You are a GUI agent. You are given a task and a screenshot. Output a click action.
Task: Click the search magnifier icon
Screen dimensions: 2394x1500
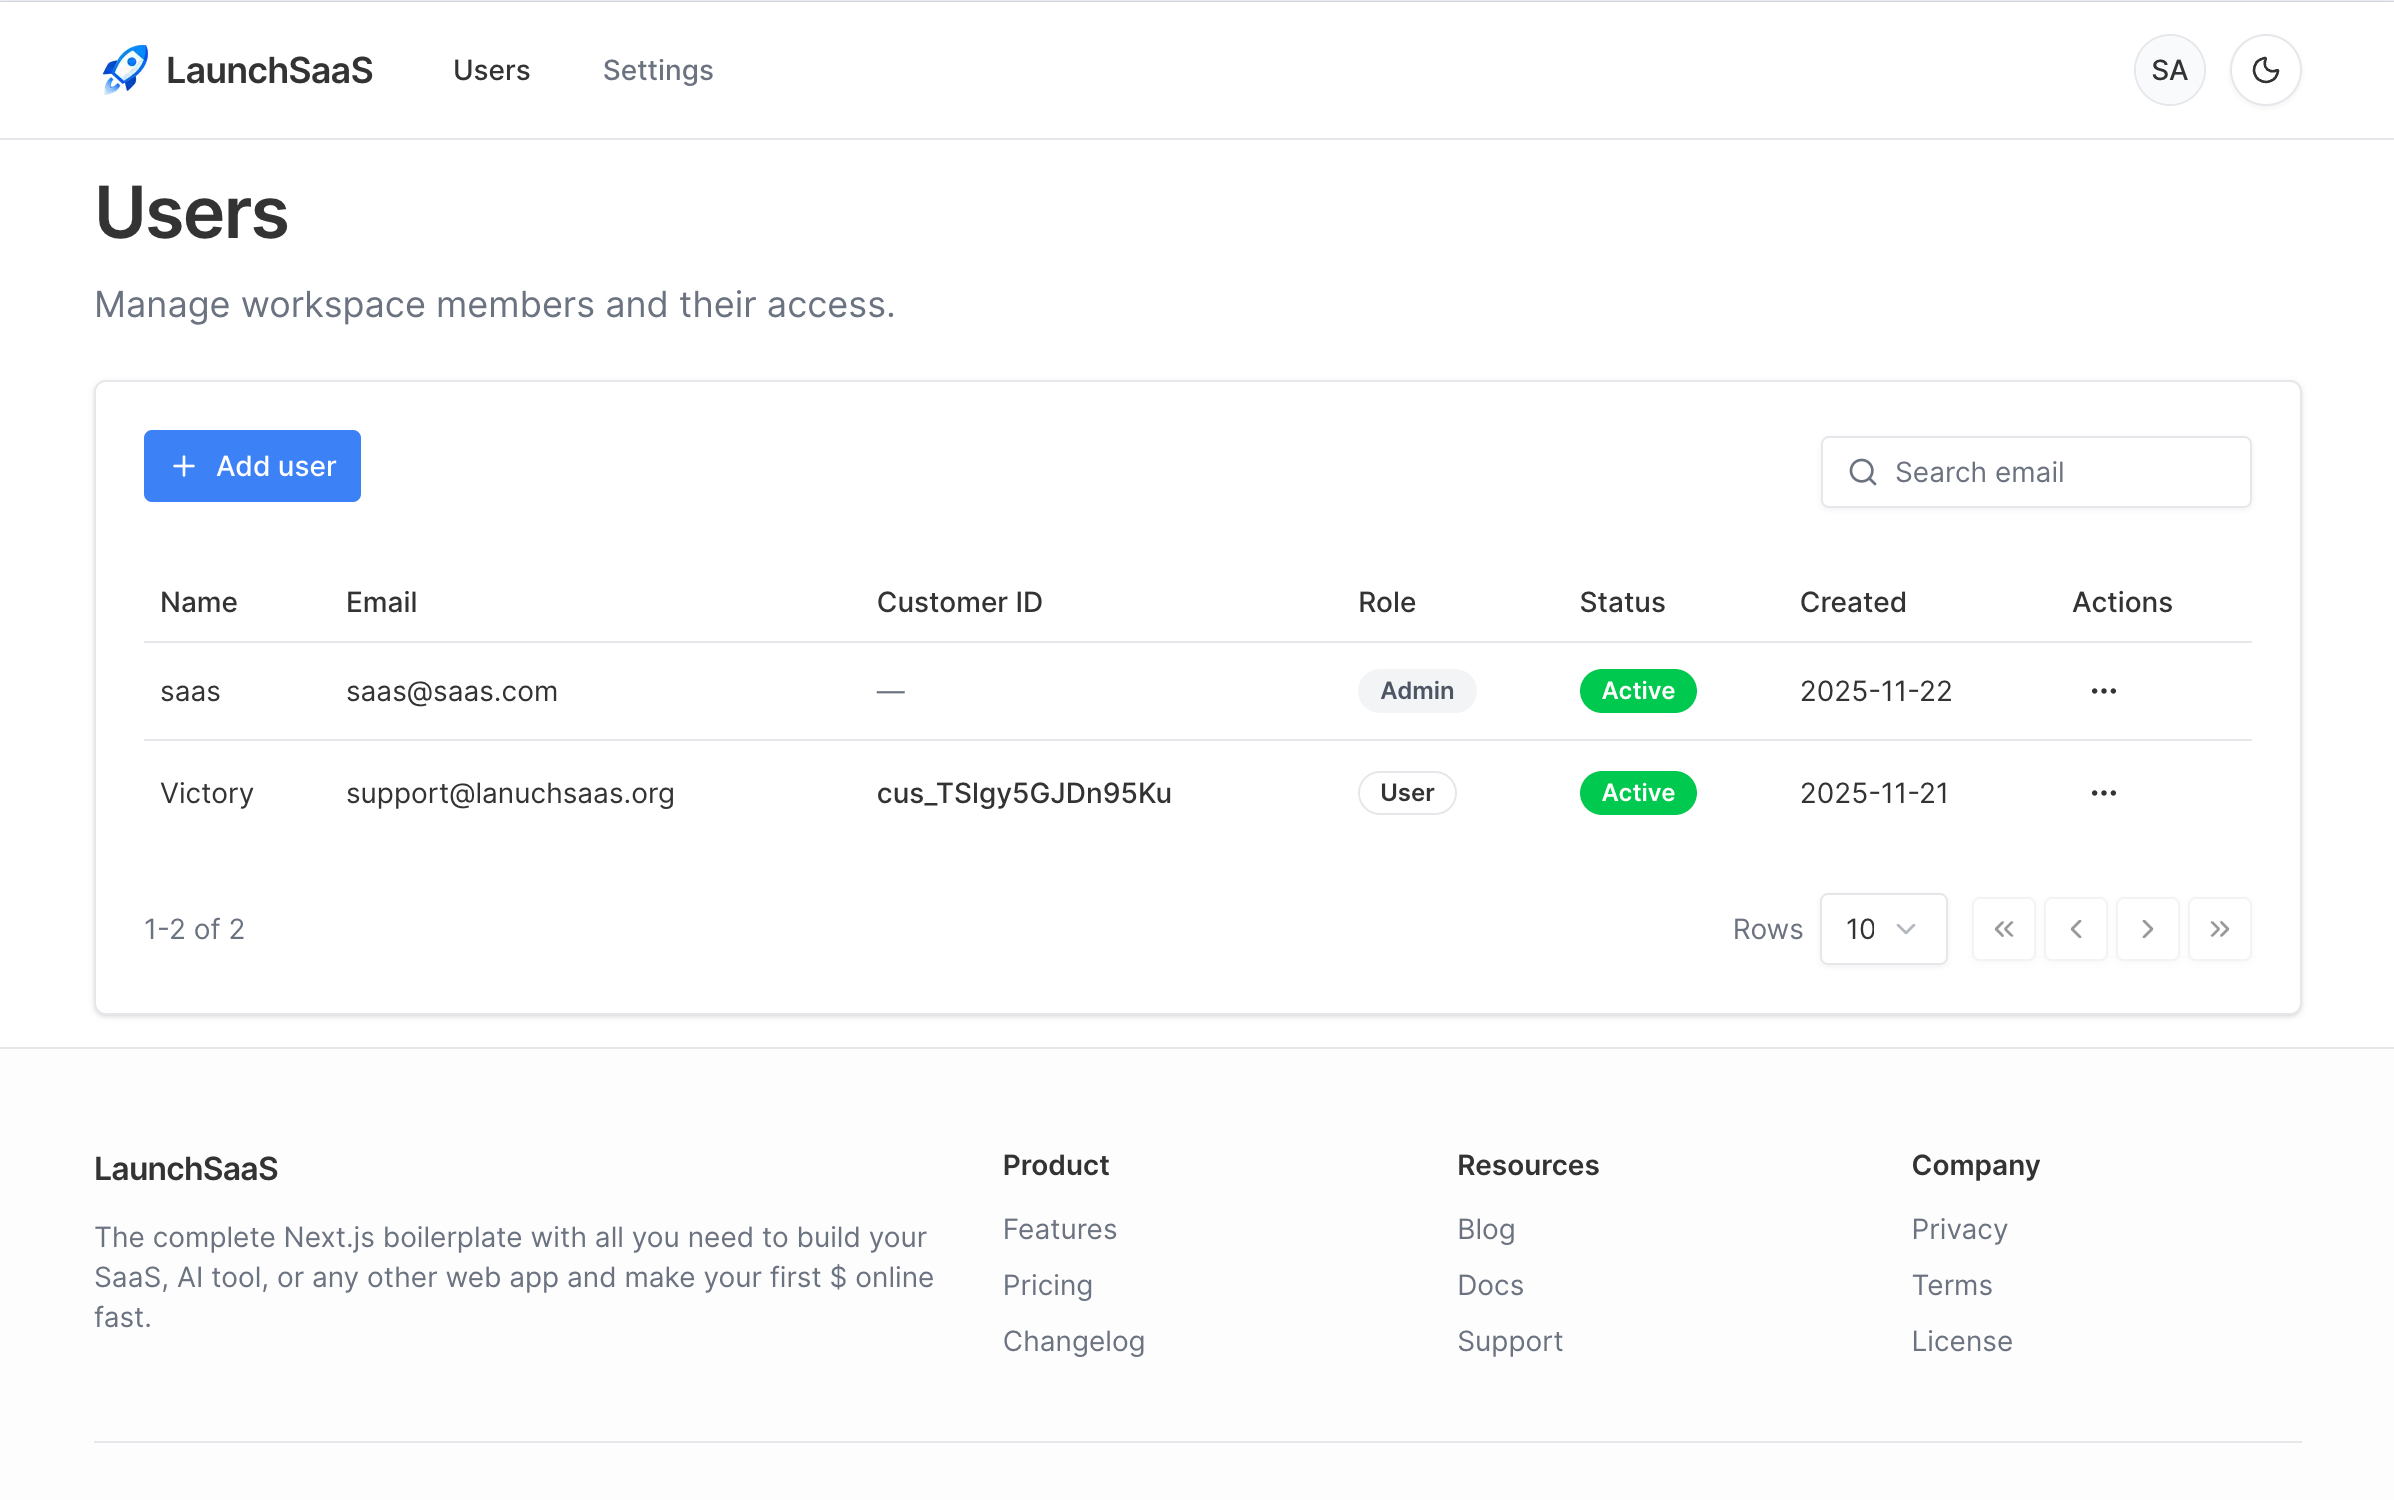pyautogui.click(x=1862, y=471)
